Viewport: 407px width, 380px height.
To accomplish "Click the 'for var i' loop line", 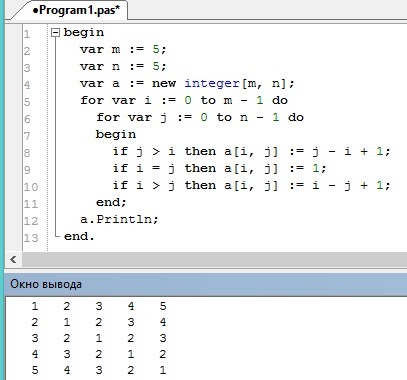I will 184,100.
